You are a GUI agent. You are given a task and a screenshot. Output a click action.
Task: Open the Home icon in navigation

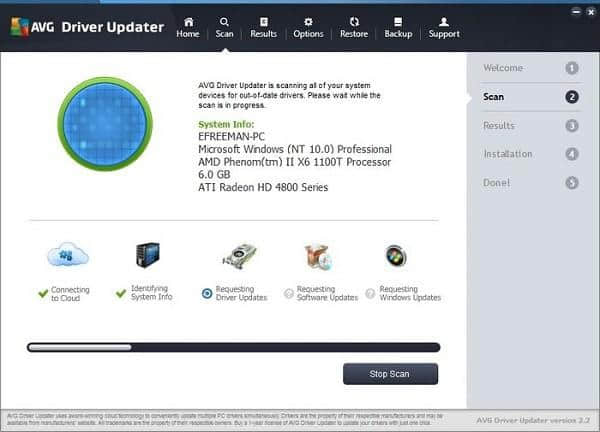point(188,22)
